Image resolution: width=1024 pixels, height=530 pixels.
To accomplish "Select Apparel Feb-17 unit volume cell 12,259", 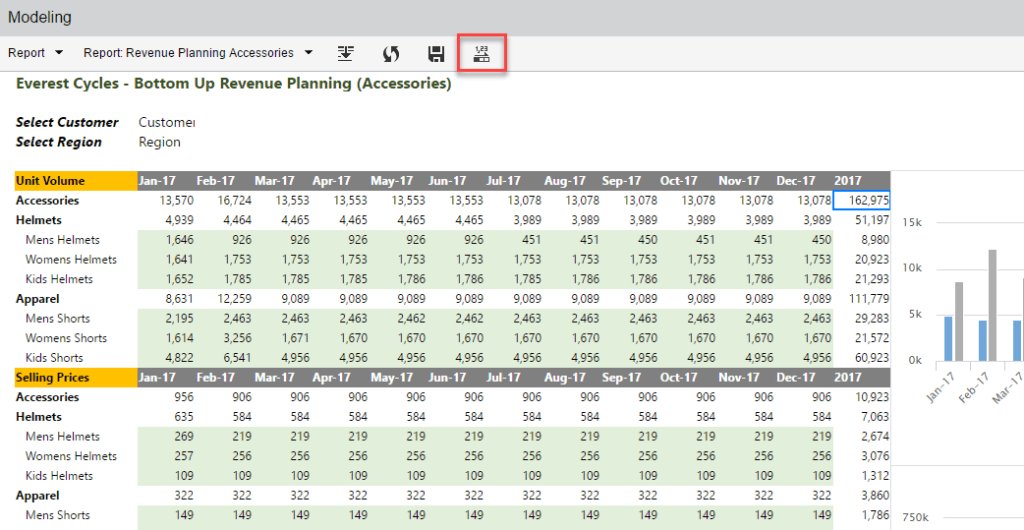I will (224, 299).
